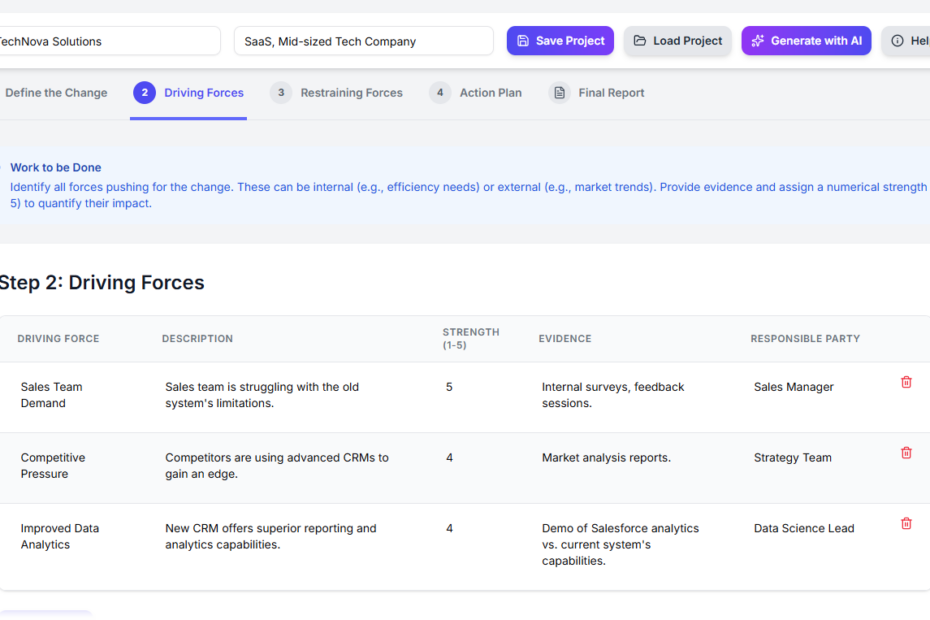Click the step 3 number badge
This screenshot has width=930, height=620.
point(281,93)
